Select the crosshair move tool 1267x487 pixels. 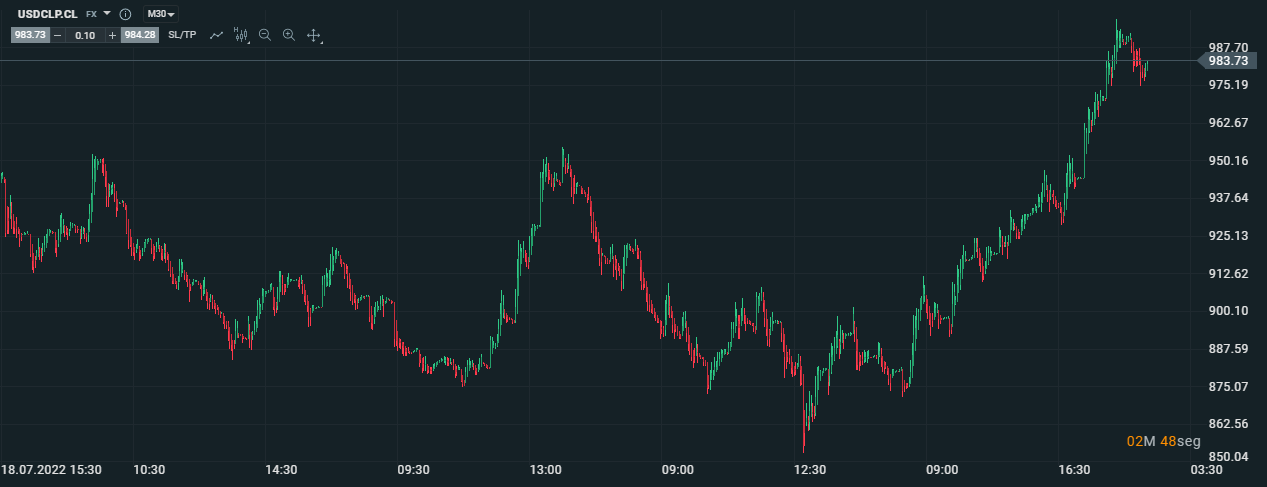coord(313,35)
